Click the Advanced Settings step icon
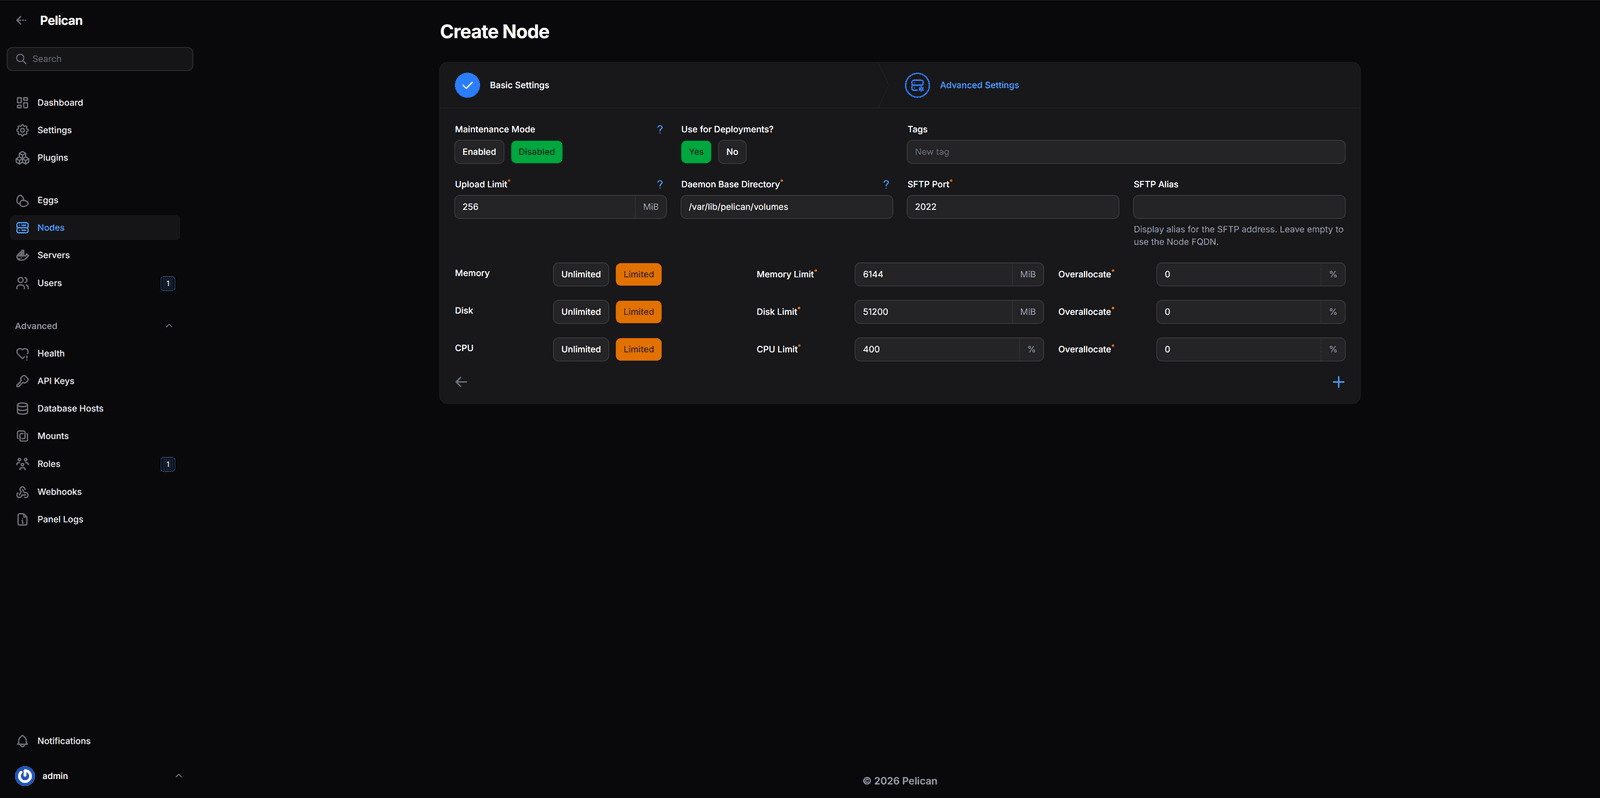The image size is (1600, 798). click(x=917, y=85)
